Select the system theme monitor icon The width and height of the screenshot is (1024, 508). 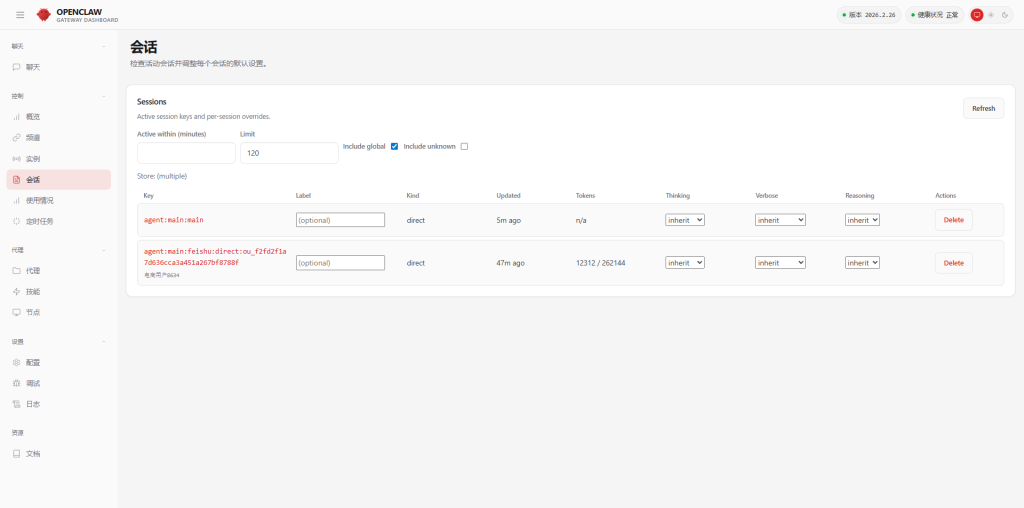(x=977, y=15)
